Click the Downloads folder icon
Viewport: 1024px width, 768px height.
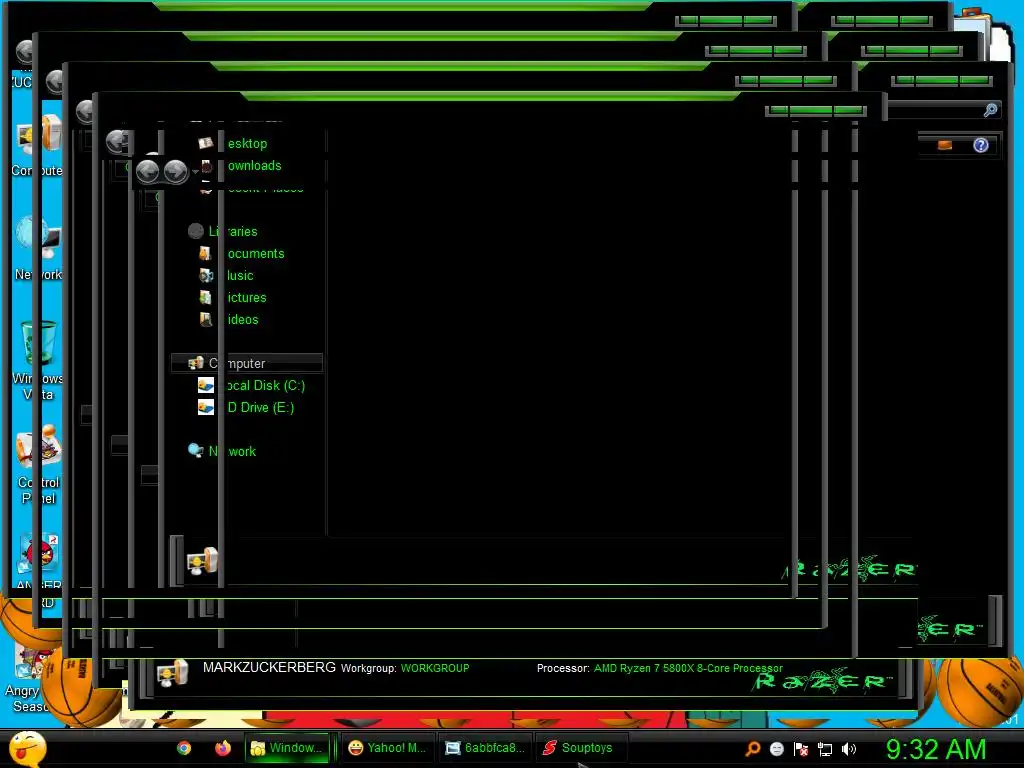click(206, 165)
